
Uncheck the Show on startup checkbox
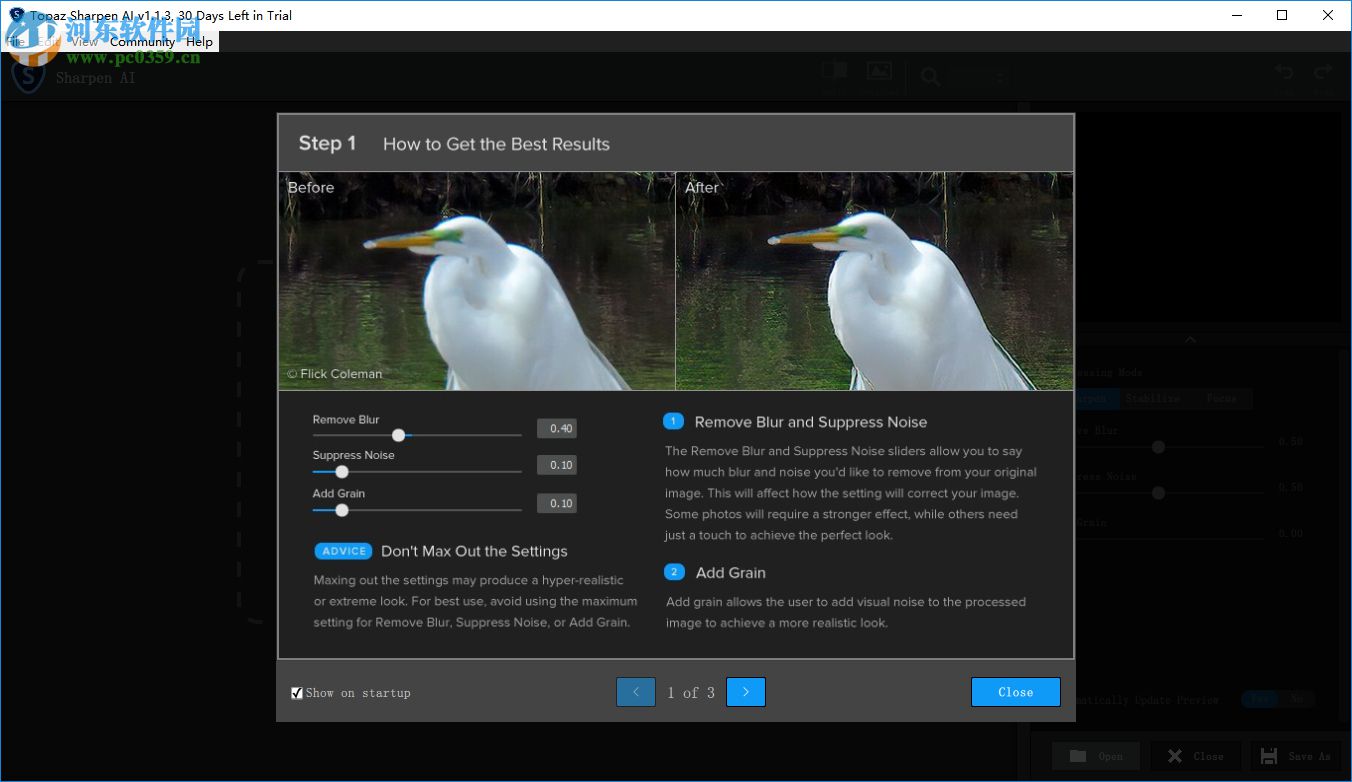click(297, 693)
